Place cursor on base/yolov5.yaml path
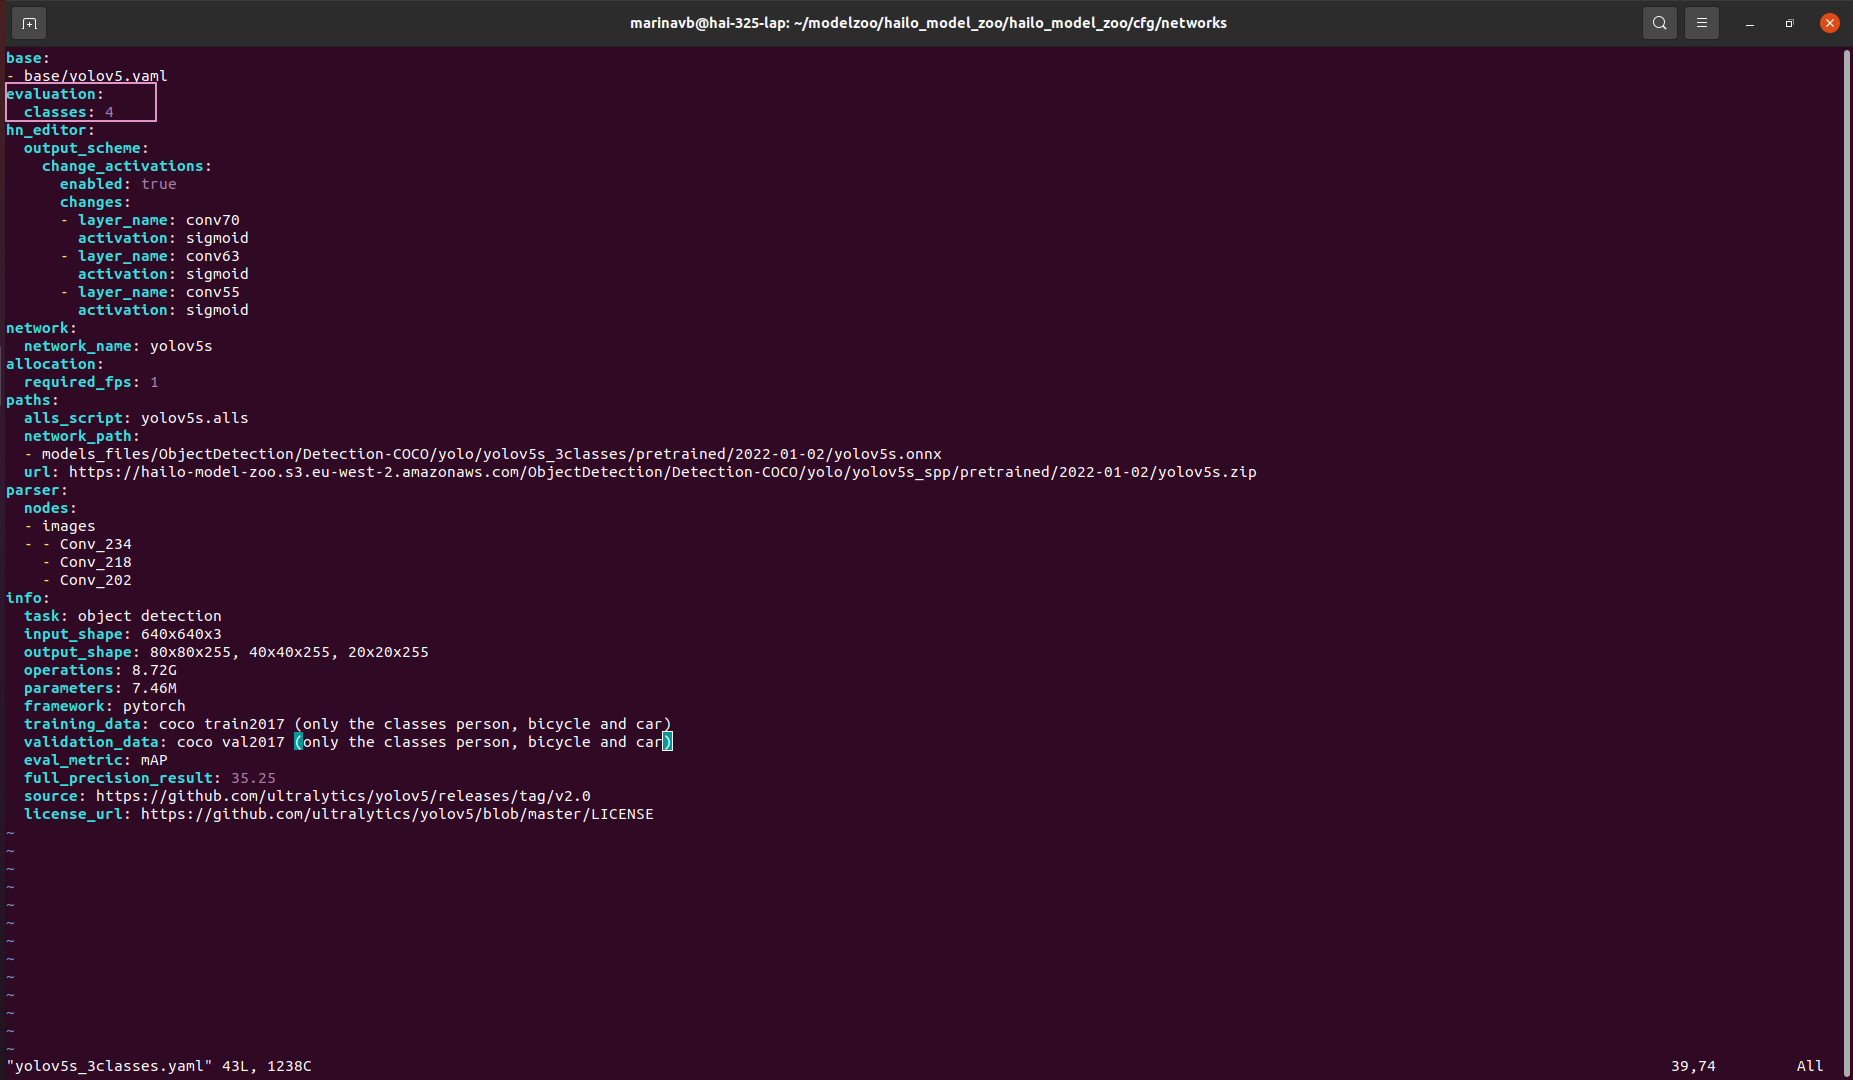The height and width of the screenshot is (1080, 1853). (95, 76)
